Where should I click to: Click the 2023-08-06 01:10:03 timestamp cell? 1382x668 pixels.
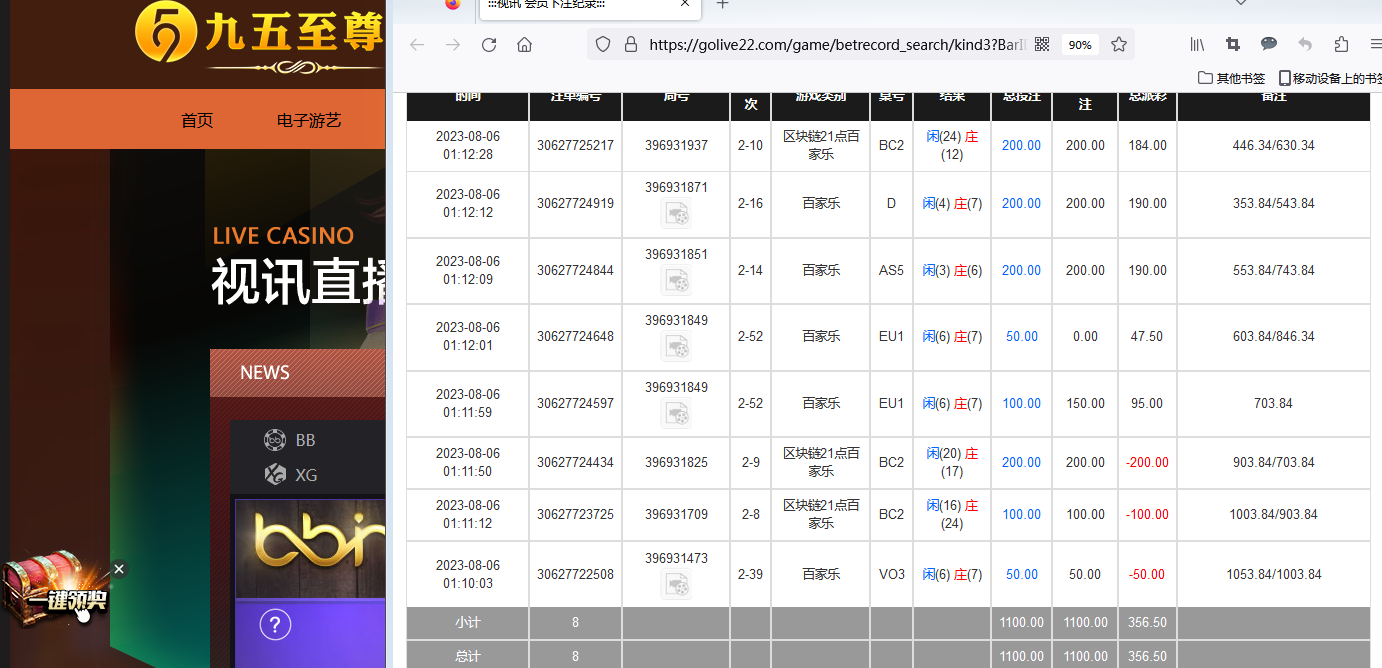click(x=468, y=575)
